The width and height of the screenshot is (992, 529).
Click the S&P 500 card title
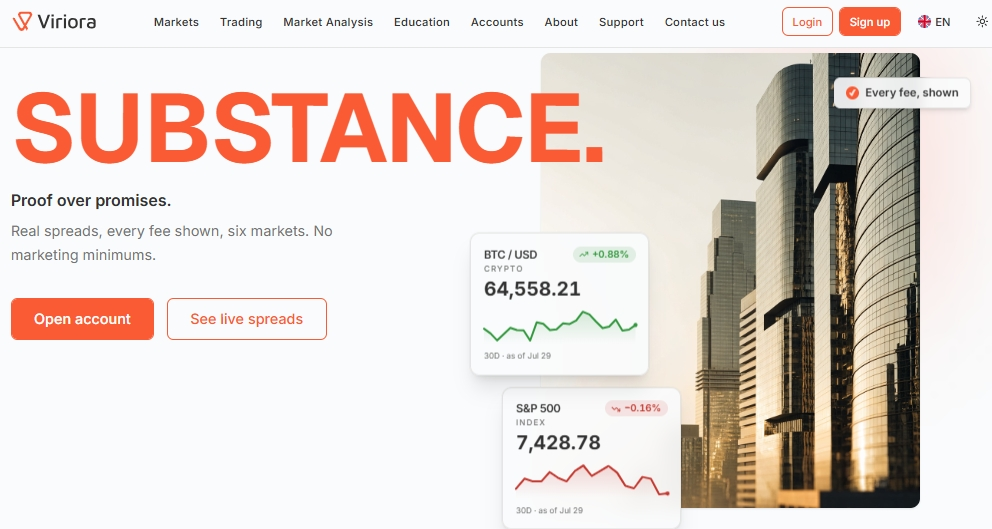point(538,408)
